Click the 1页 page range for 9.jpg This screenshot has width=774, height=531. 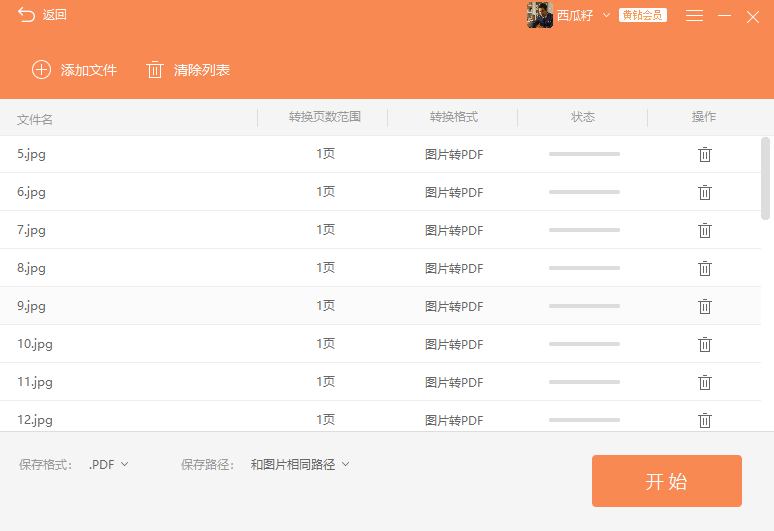click(x=326, y=306)
